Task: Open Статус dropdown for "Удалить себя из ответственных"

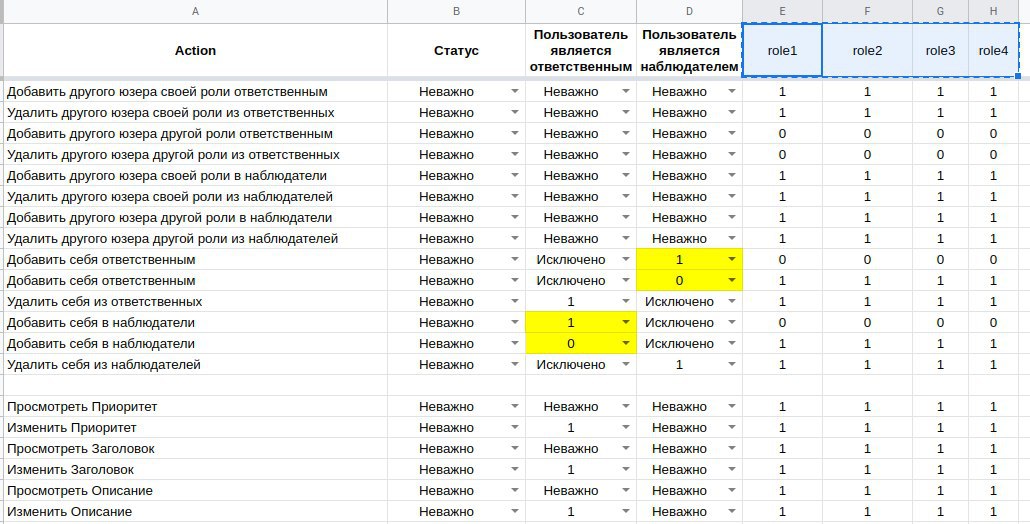Action: pos(515,302)
